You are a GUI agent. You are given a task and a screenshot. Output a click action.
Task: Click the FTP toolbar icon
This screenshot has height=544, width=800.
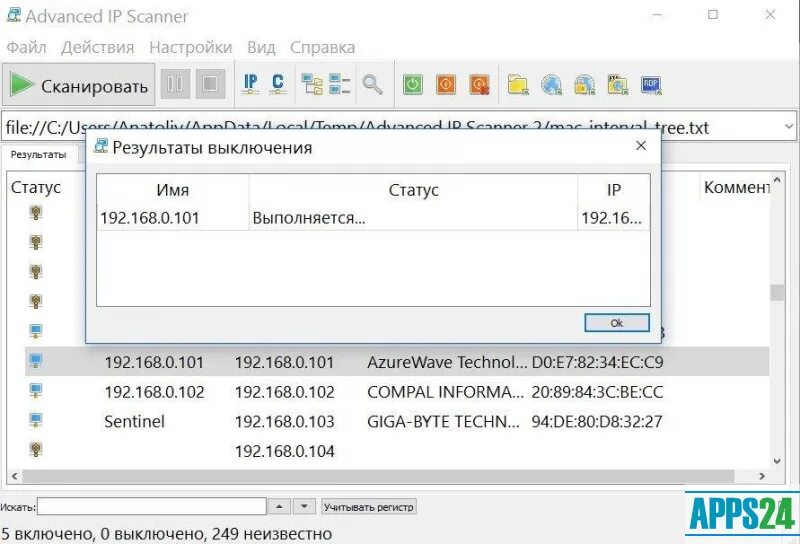coord(618,85)
